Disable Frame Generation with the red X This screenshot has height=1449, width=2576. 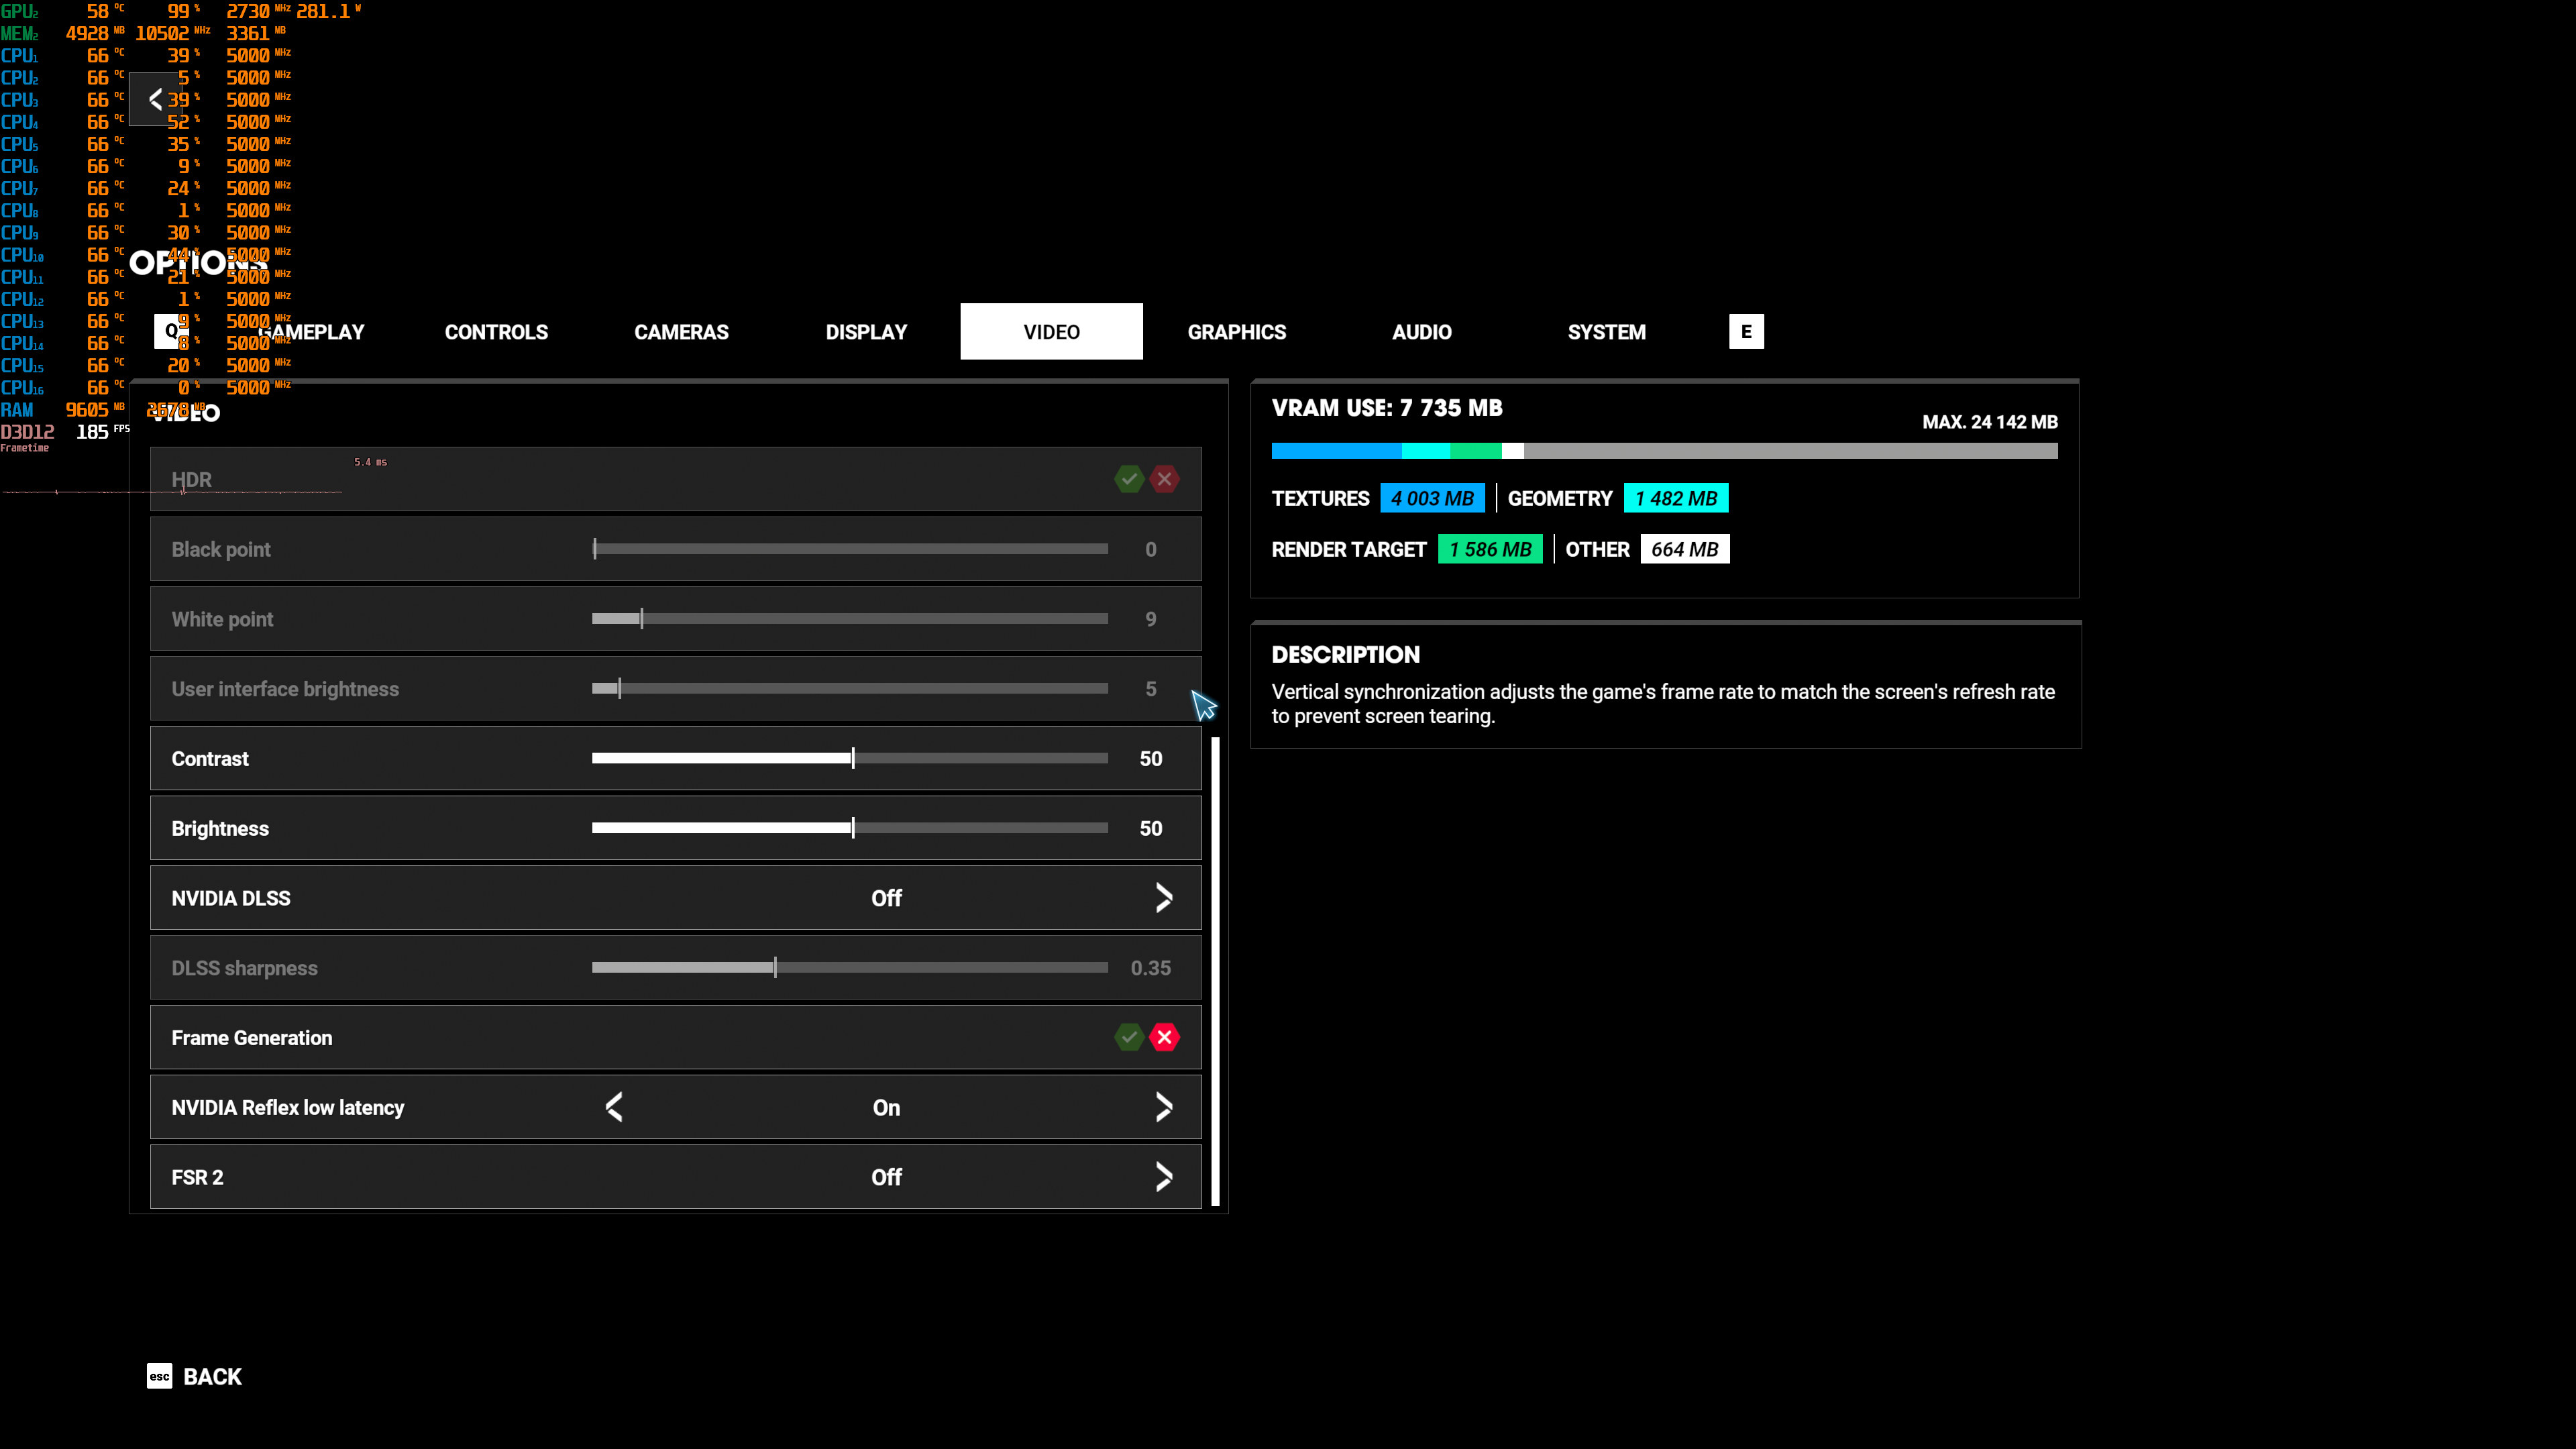pyautogui.click(x=1164, y=1037)
